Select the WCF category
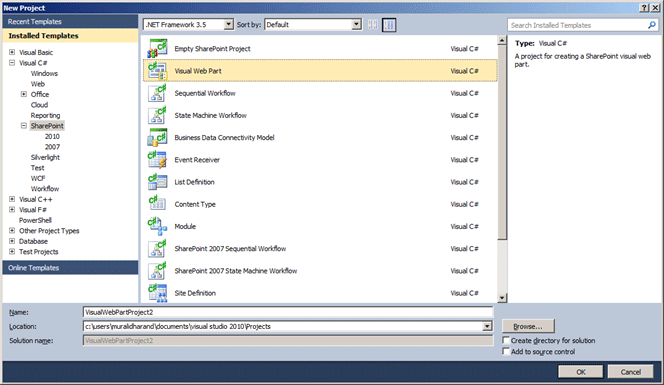The image size is (664, 385). click(38, 178)
